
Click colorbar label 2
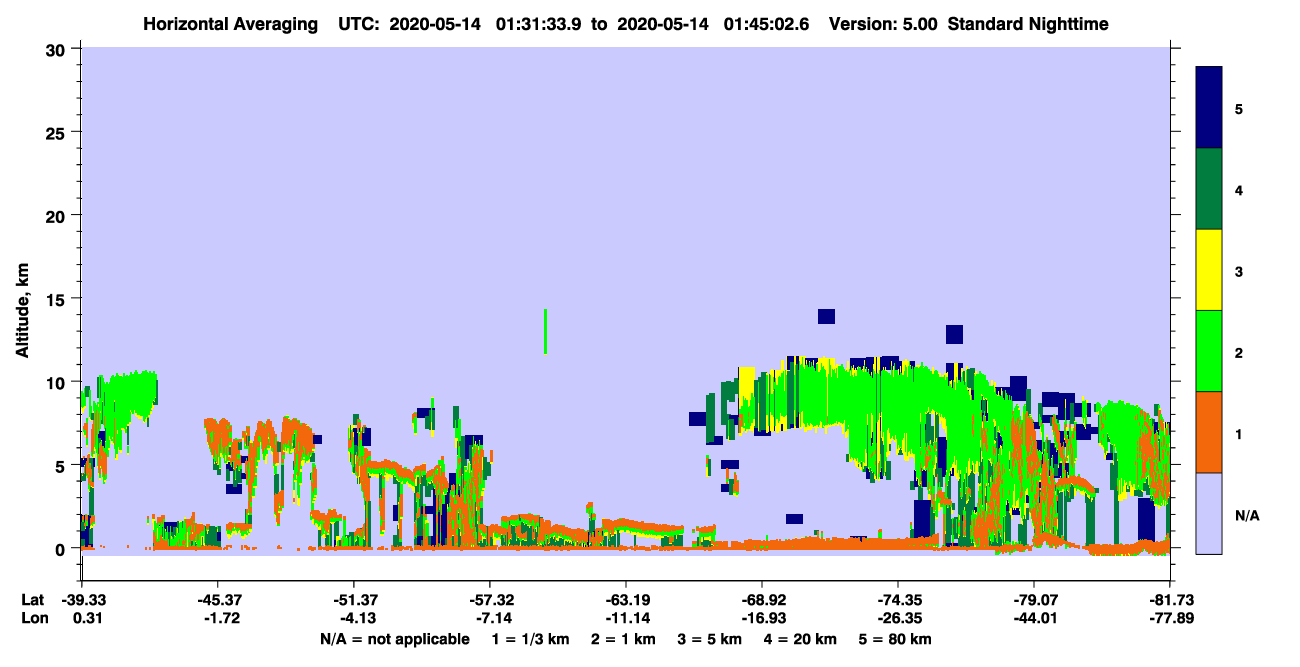click(x=1239, y=351)
